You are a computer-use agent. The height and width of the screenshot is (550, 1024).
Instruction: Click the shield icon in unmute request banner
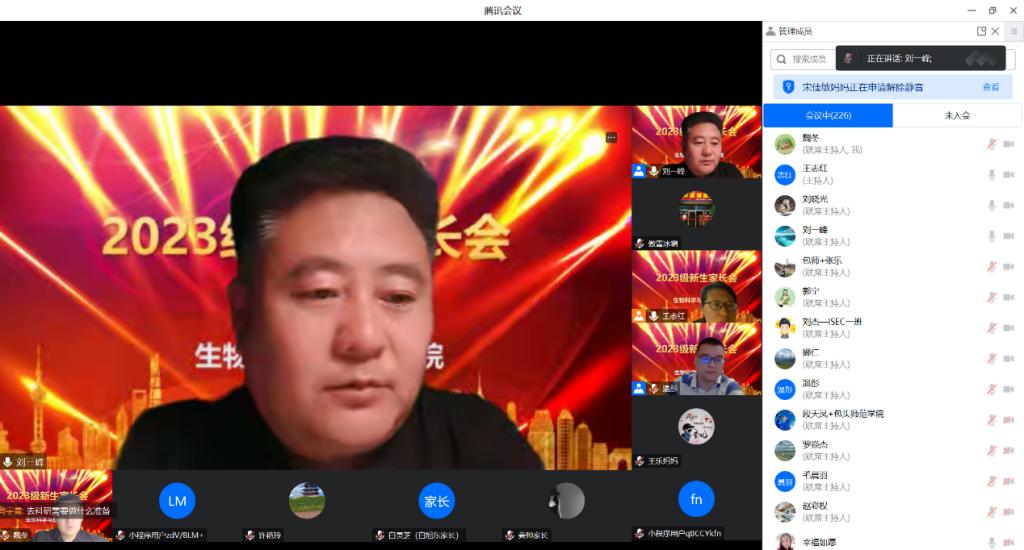tap(788, 87)
